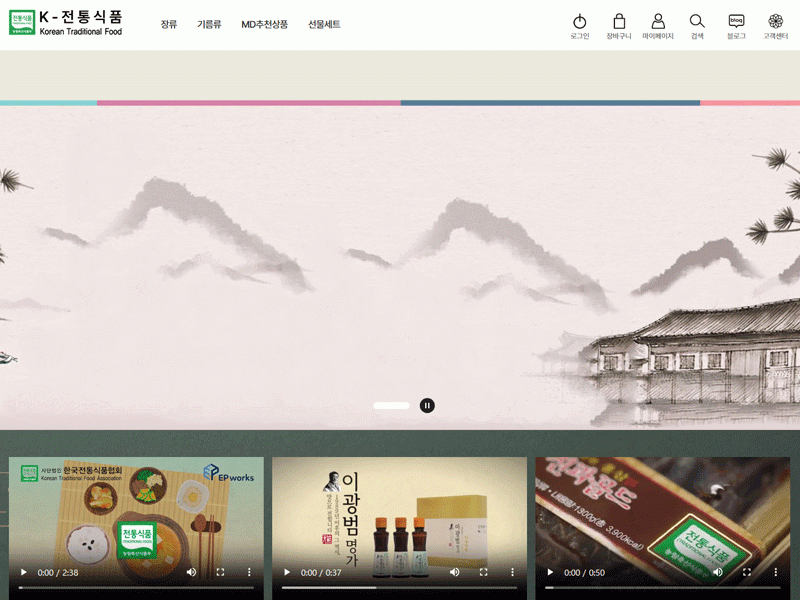This screenshot has width=800, height=600.
Task: Open more options on first video
Action: pyautogui.click(x=248, y=573)
